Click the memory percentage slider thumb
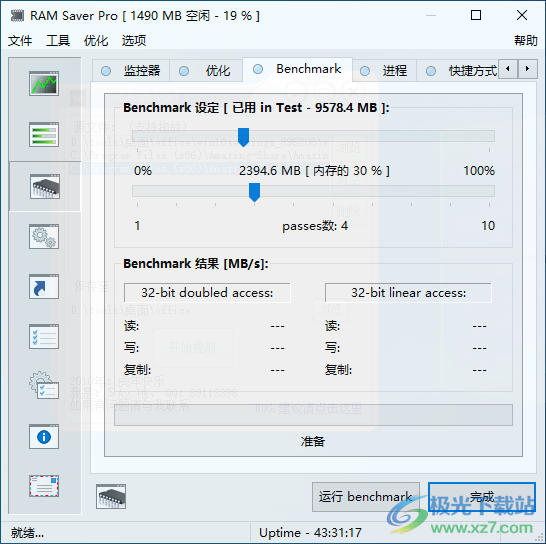The width and height of the screenshot is (546, 544). click(243, 137)
